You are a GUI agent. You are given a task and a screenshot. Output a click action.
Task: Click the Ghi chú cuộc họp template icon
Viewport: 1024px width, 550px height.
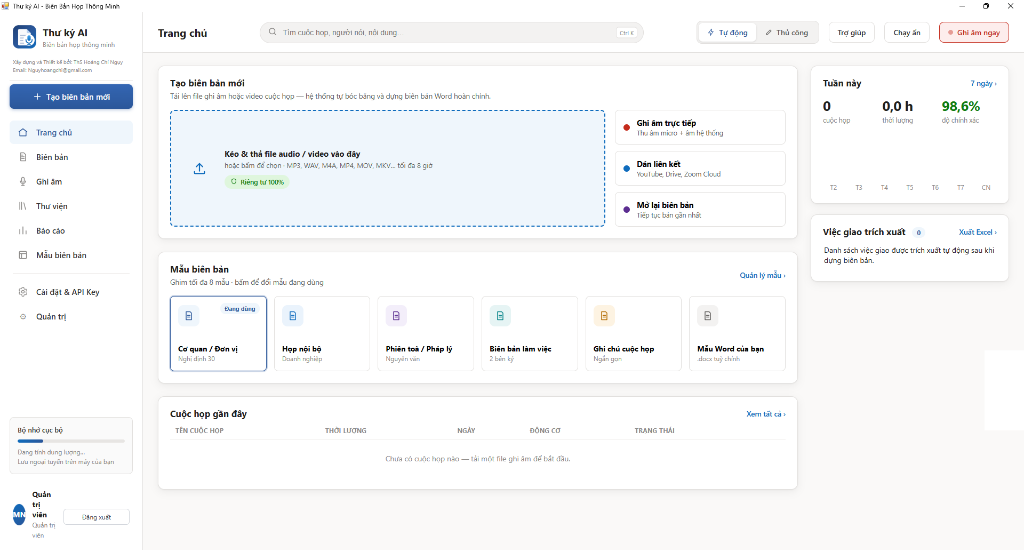point(603,315)
